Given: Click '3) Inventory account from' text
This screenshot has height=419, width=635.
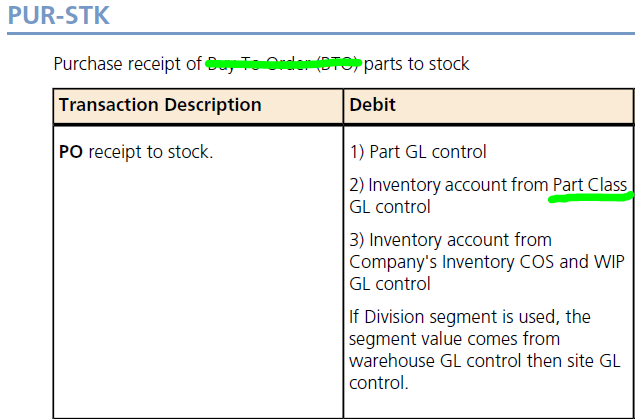Looking at the screenshot, I should [450, 240].
